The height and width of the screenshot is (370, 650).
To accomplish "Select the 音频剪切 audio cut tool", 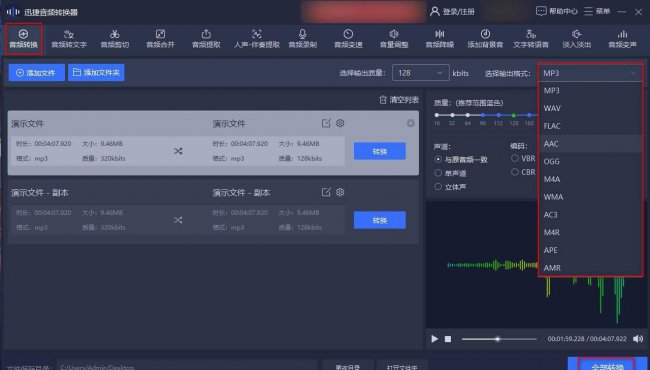I will pyautogui.click(x=115, y=39).
